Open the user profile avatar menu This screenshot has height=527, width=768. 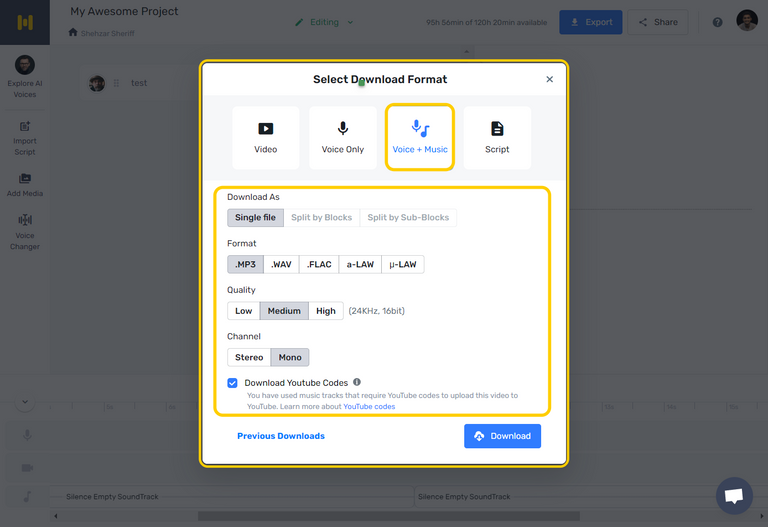pyautogui.click(x=747, y=21)
